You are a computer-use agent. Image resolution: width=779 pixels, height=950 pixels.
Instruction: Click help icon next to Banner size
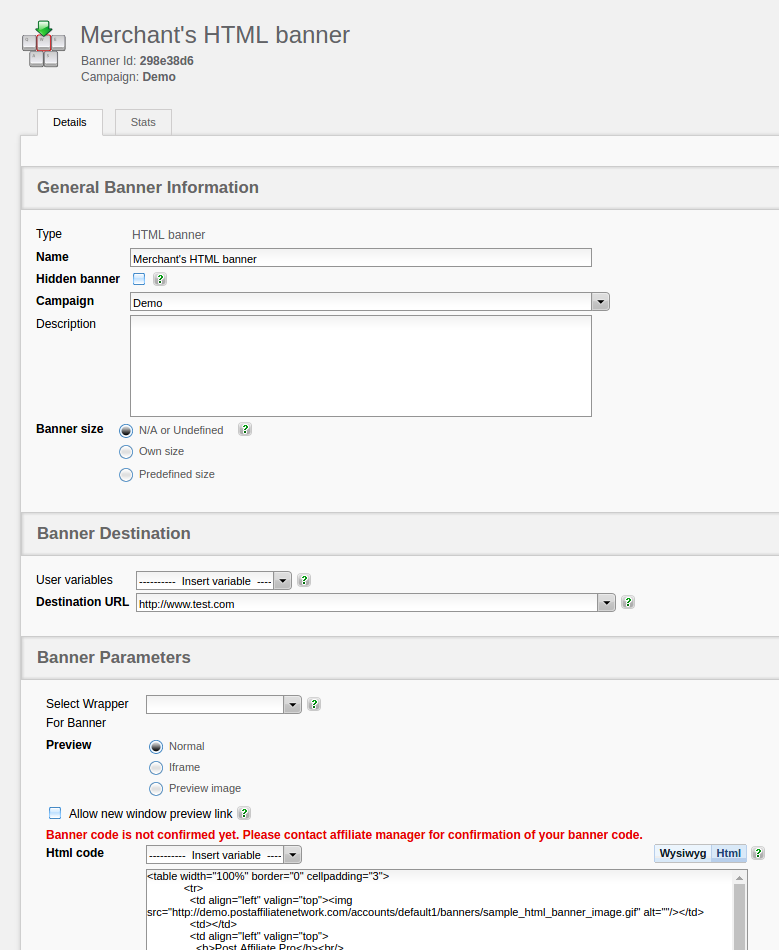coord(245,430)
